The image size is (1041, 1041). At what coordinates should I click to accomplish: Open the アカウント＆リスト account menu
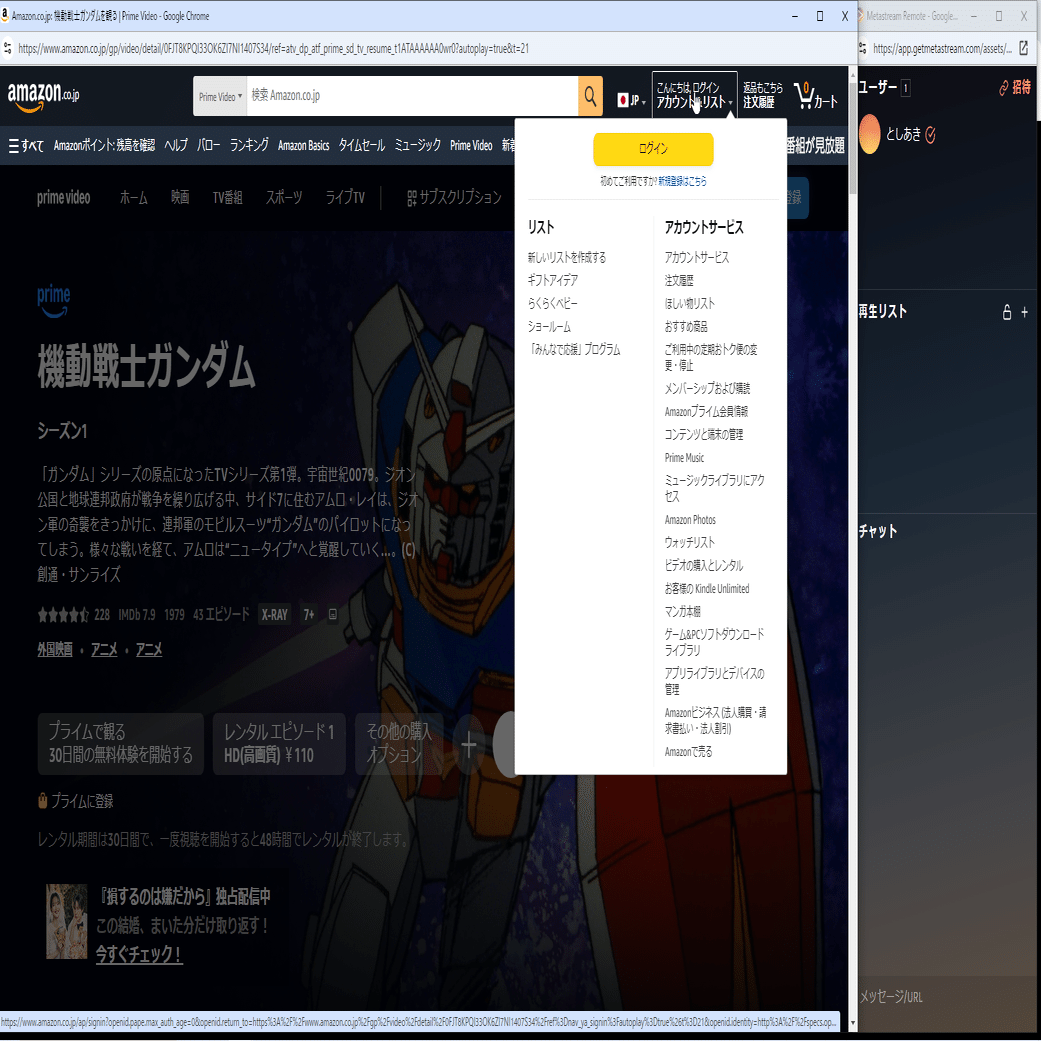coord(694,96)
